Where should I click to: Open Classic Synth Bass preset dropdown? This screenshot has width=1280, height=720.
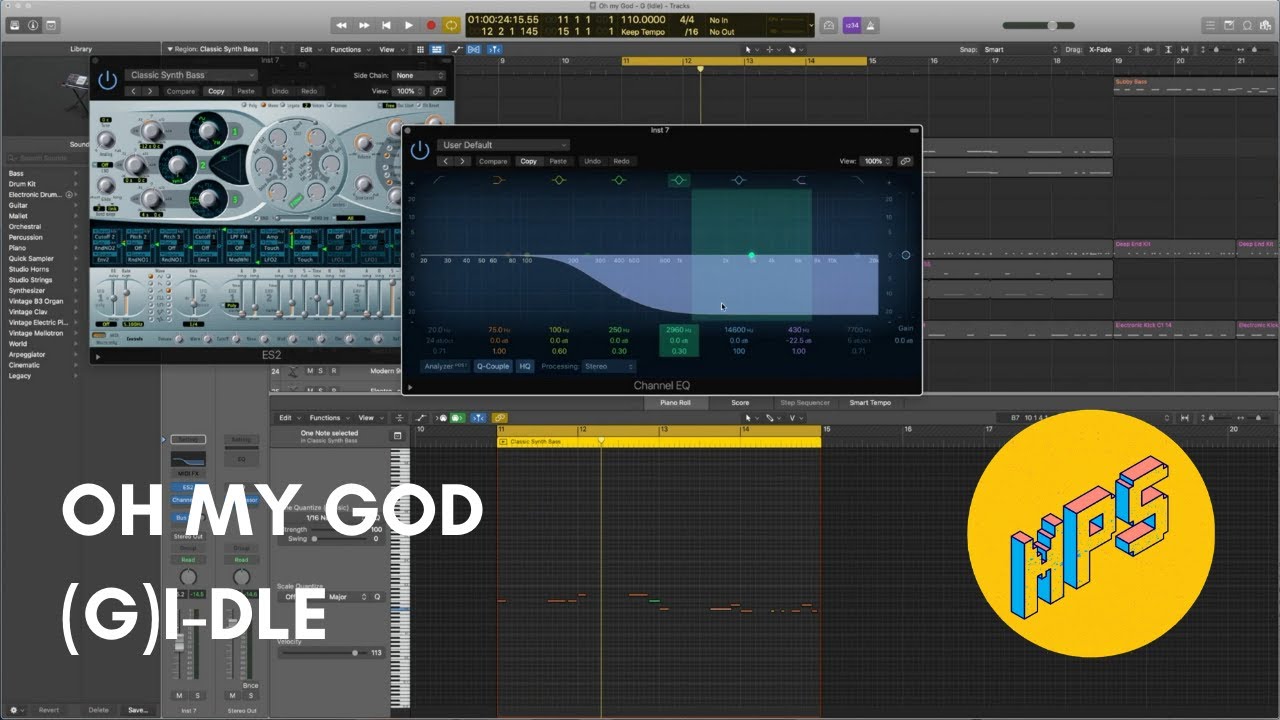click(x=192, y=75)
